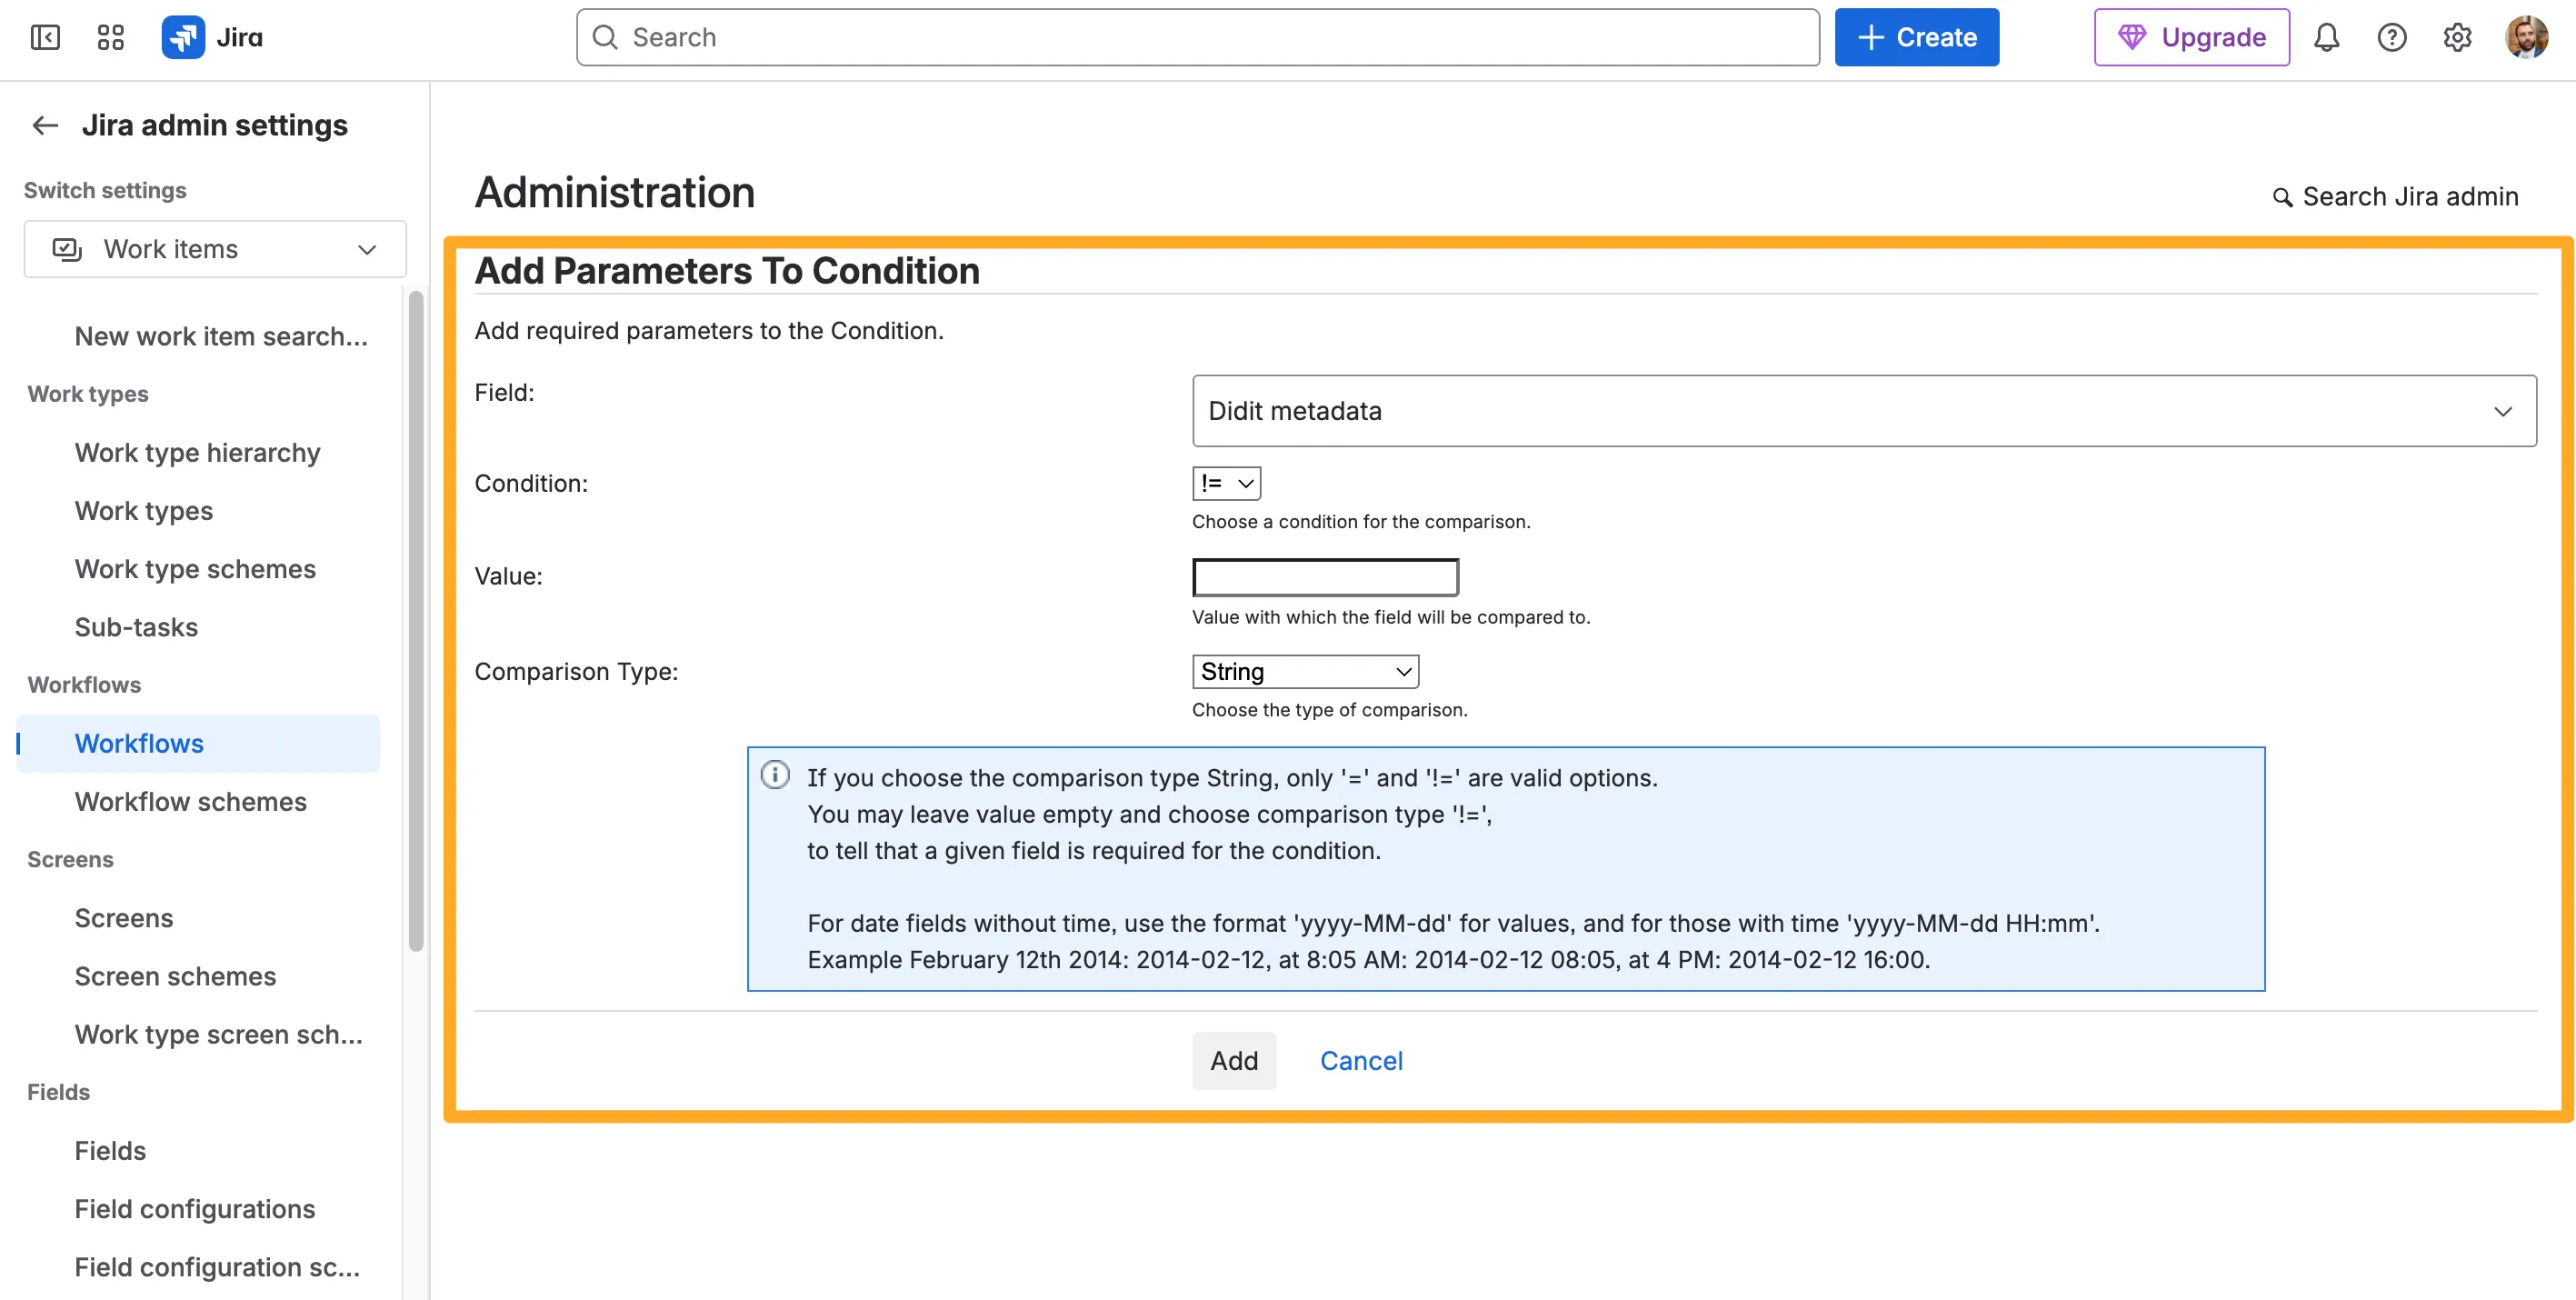Focus the Value text input field
The height and width of the screenshot is (1300, 2576).
pos(1325,577)
